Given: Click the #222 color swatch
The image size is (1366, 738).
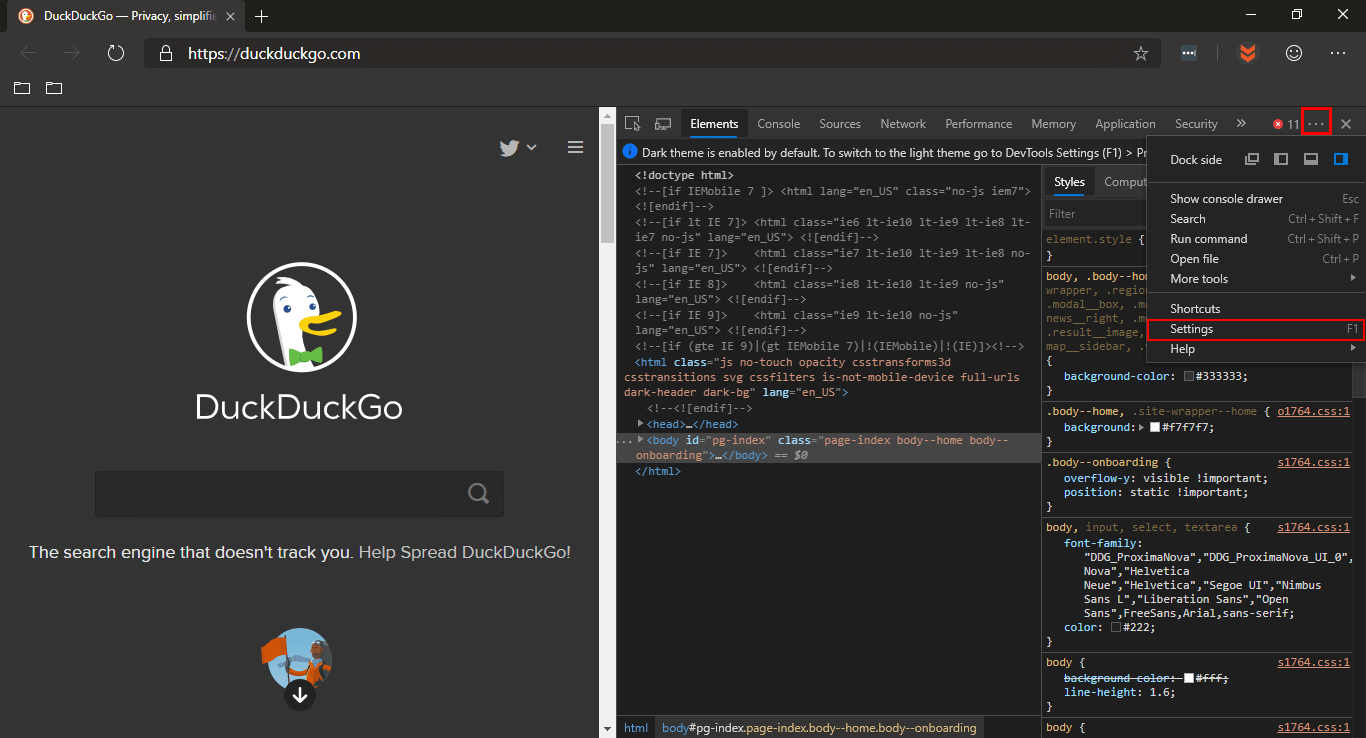Looking at the screenshot, I should pyautogui.click(x=1116, y=628).
